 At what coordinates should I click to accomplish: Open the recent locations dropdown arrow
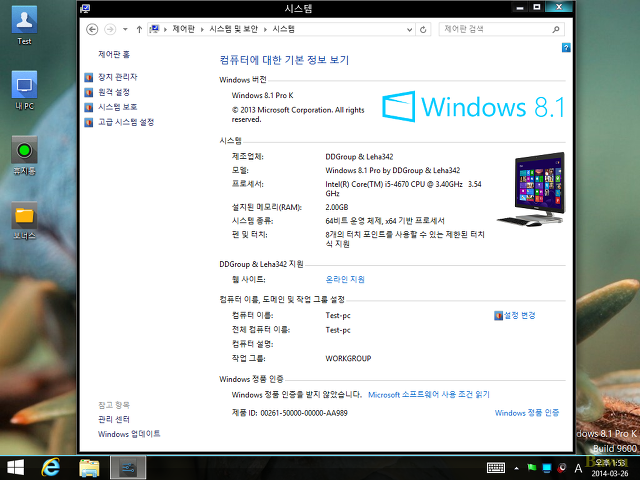tap(125, 29)
